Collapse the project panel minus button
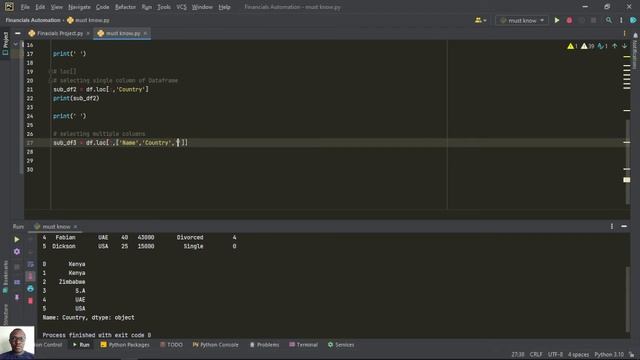This screenshot has height=360, width=640. pos(18,33)
